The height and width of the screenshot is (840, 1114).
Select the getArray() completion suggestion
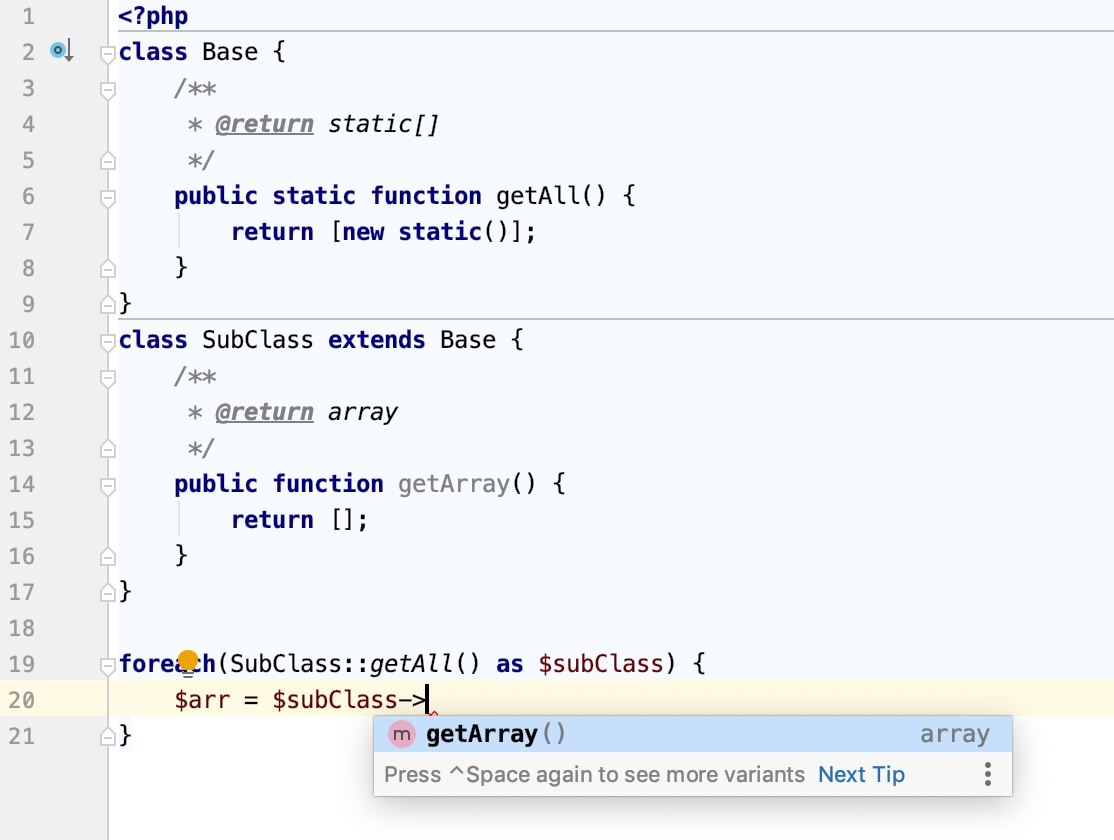(693, 734)
